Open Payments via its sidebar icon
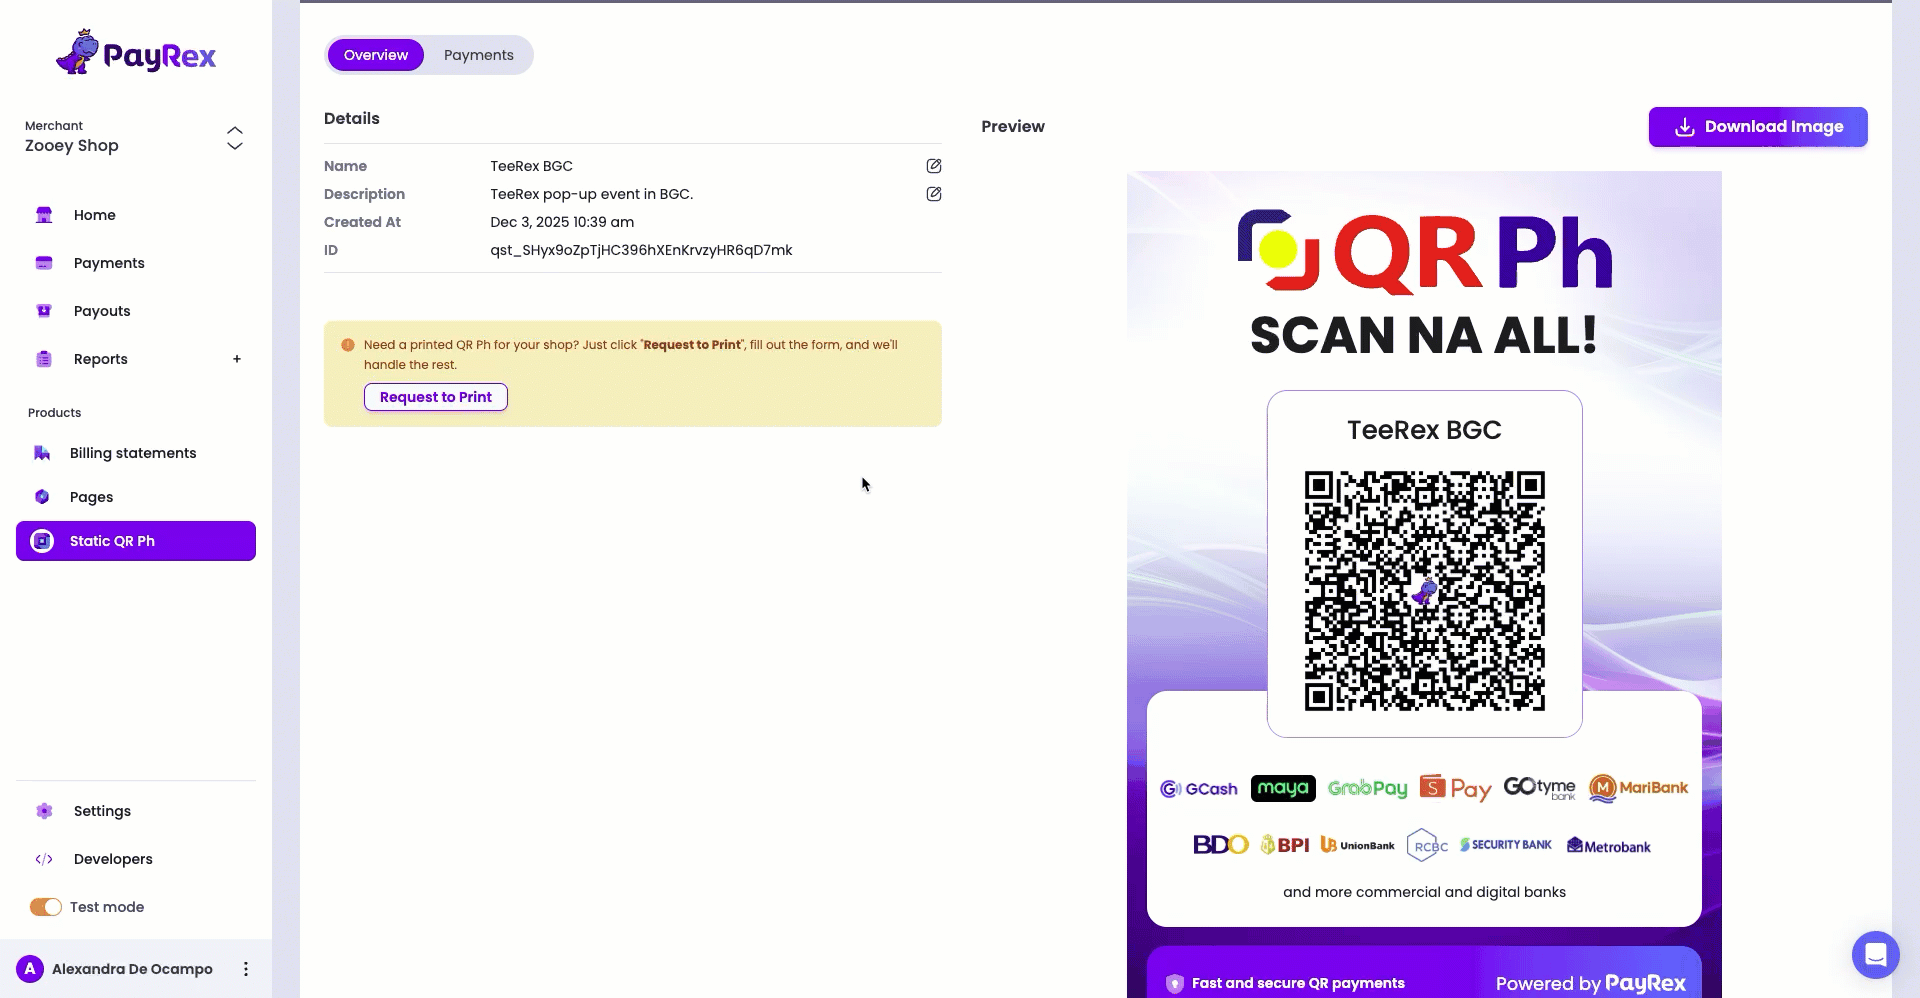1920x998 pixels. coord(41,262)
